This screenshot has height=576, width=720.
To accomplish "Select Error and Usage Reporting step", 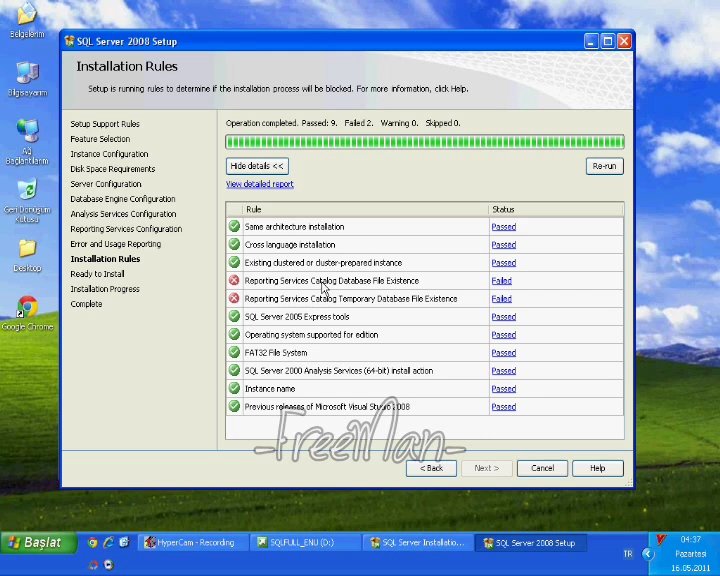I will click(x=115, y=244).
